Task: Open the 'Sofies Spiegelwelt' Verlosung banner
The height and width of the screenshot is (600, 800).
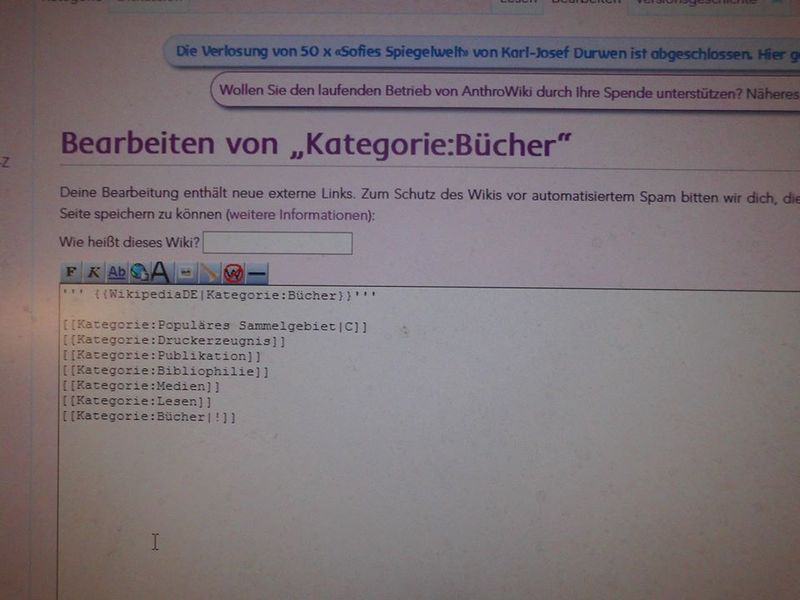Action: click(x=482, y=53)
